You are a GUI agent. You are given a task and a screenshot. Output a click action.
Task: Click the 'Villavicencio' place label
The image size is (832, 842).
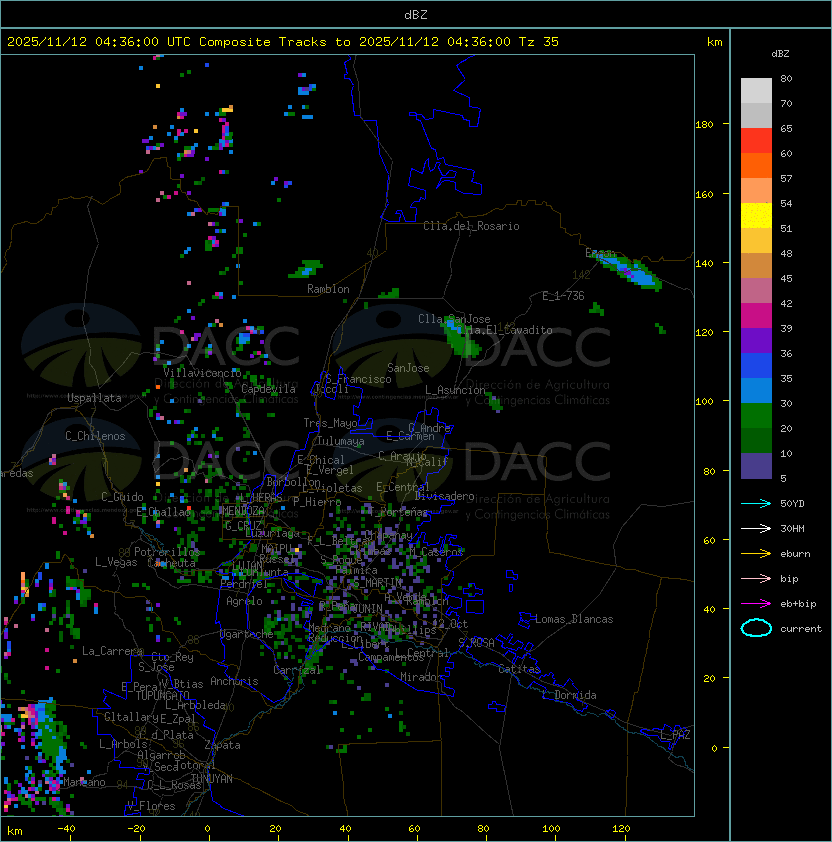click(x=202, y=372)
